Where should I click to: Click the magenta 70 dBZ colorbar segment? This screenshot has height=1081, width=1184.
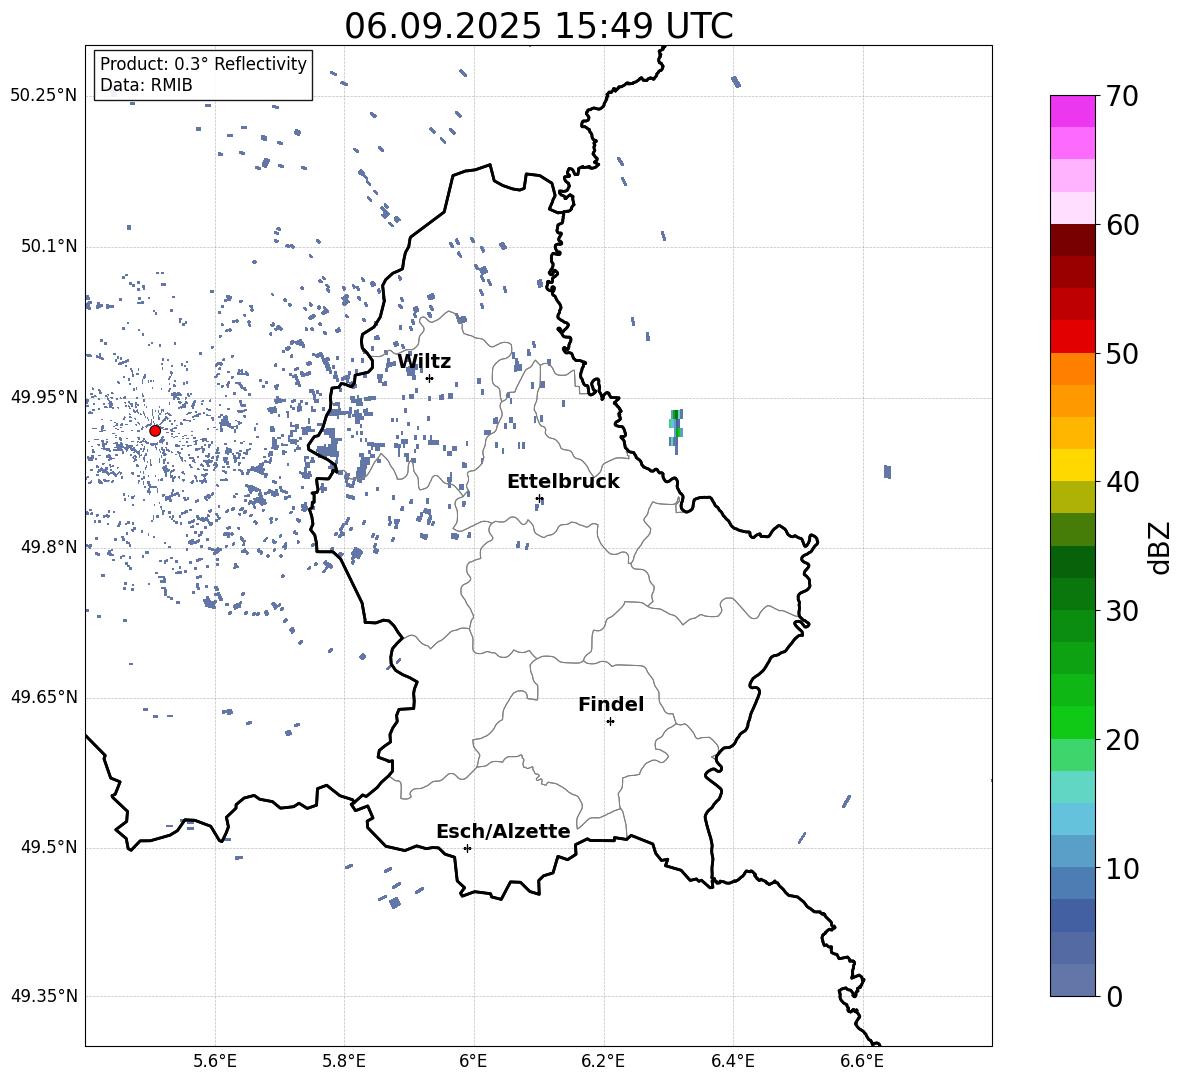tap(1072, 111)
